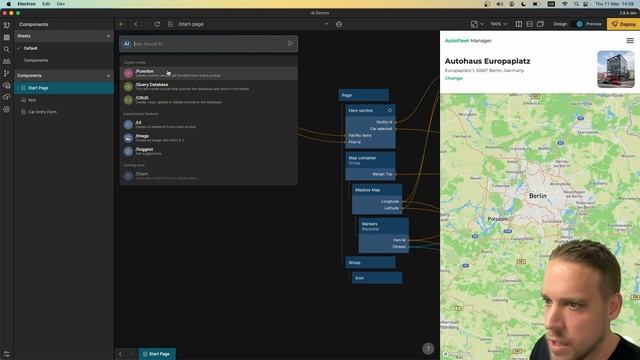Open the Electron menu
Image resolution: width=640 pixels, height=360 pixels.
coord(27,4)
